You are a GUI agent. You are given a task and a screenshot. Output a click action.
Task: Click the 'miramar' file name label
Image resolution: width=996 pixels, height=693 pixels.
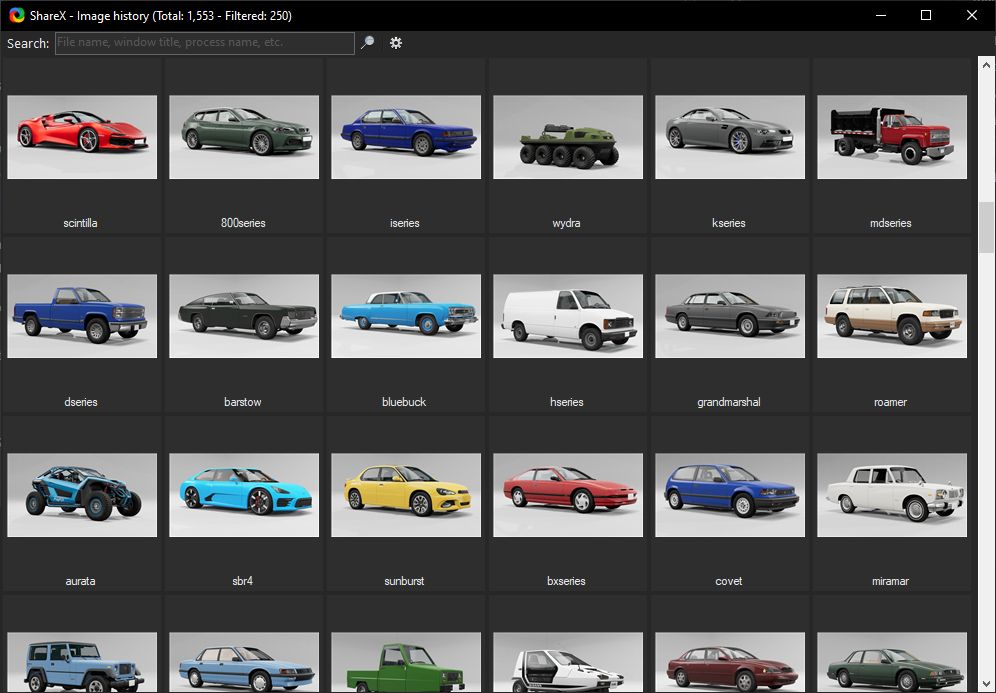(891, 581)
